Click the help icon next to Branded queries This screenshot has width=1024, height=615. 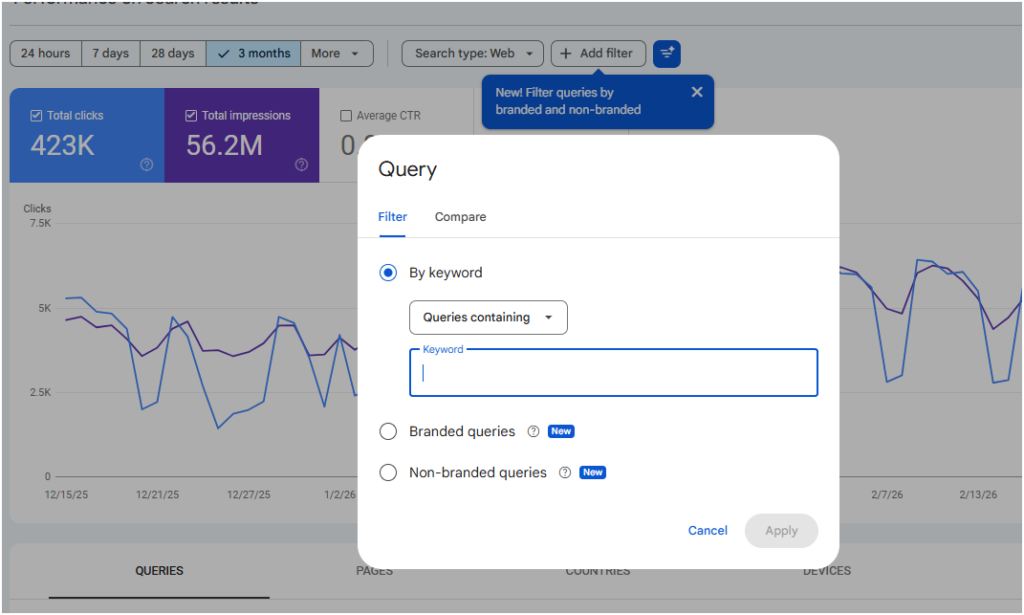[531, 431]
